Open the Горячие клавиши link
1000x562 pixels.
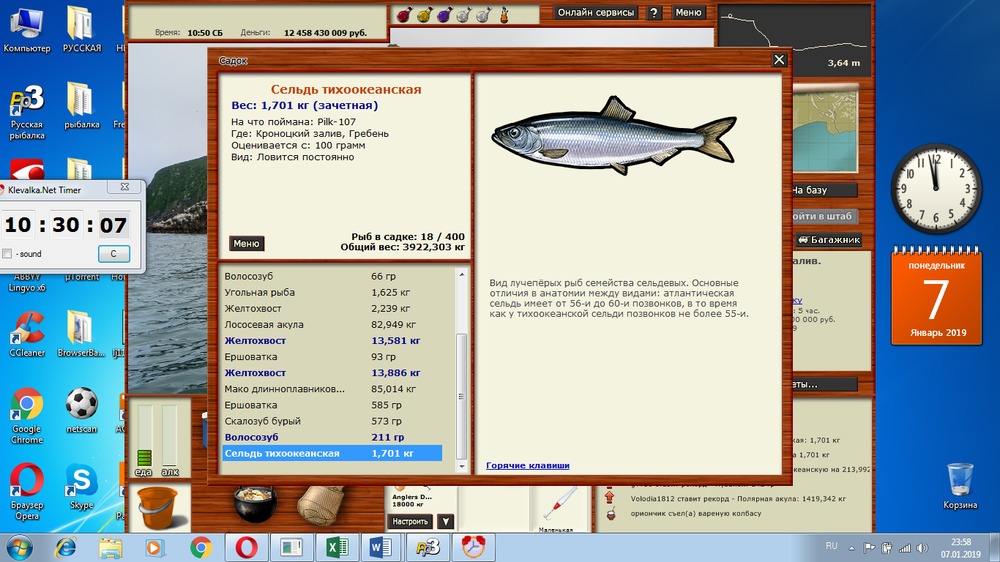pos(528,465)
